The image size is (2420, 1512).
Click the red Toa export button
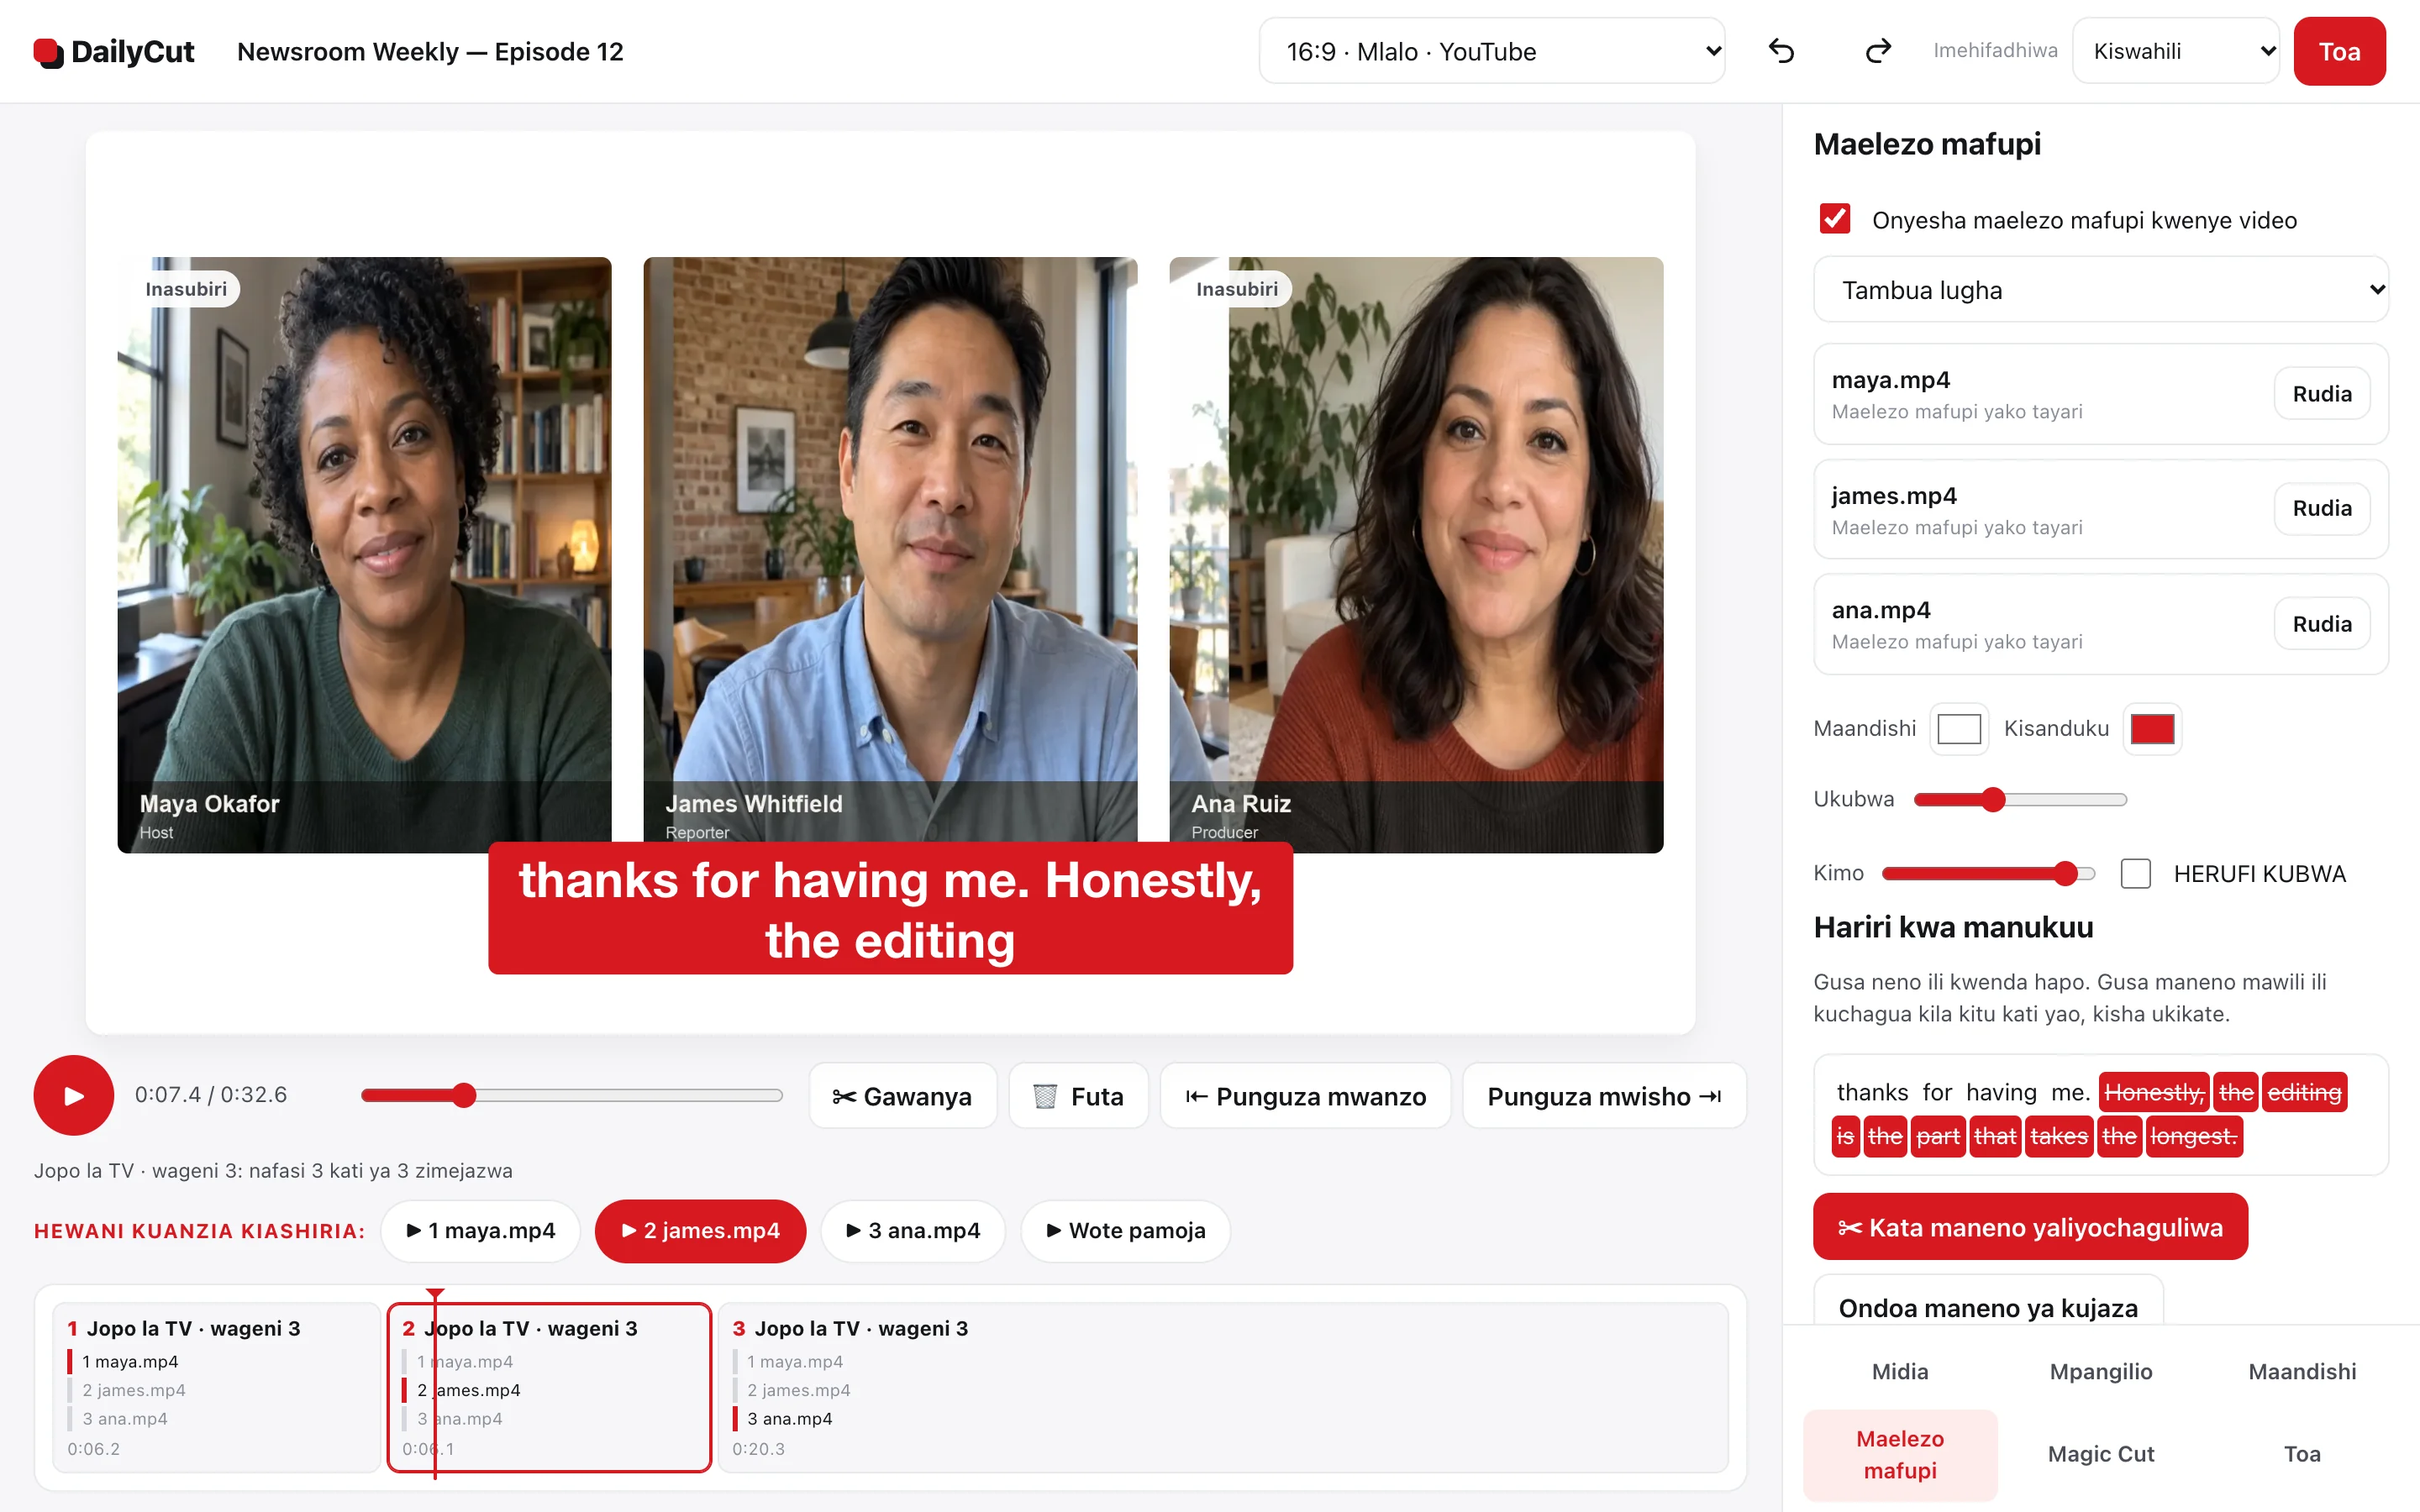tap(2339, 51)
